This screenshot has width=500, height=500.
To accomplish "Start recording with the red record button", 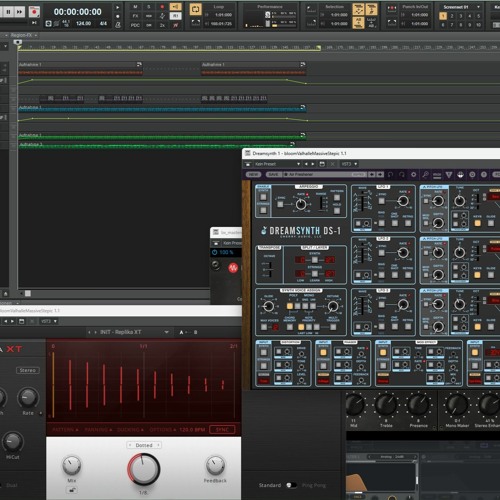I will click(x=34, y=12).
